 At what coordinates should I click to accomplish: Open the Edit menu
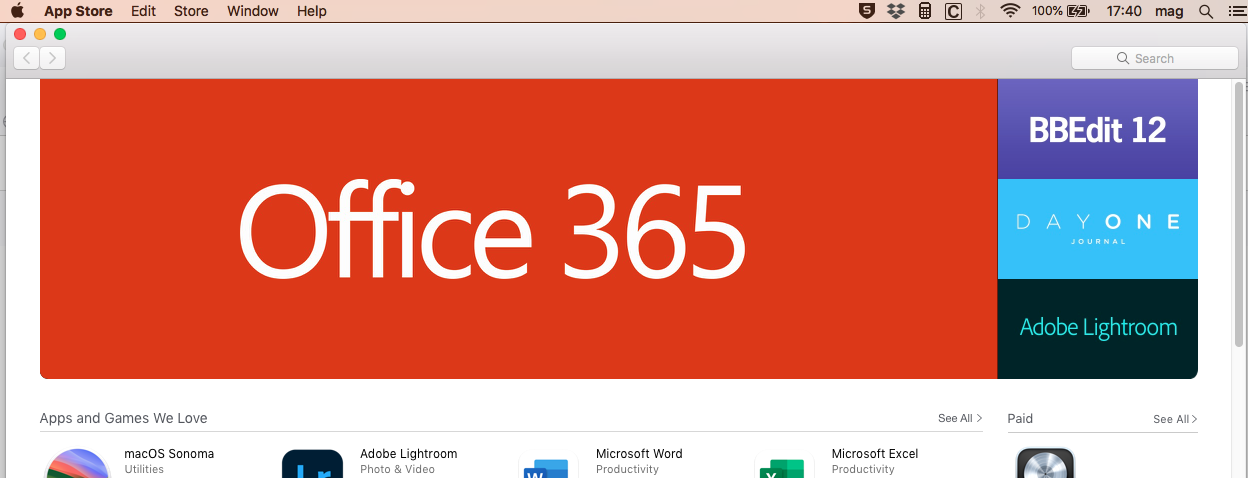(x=144, y=11)
